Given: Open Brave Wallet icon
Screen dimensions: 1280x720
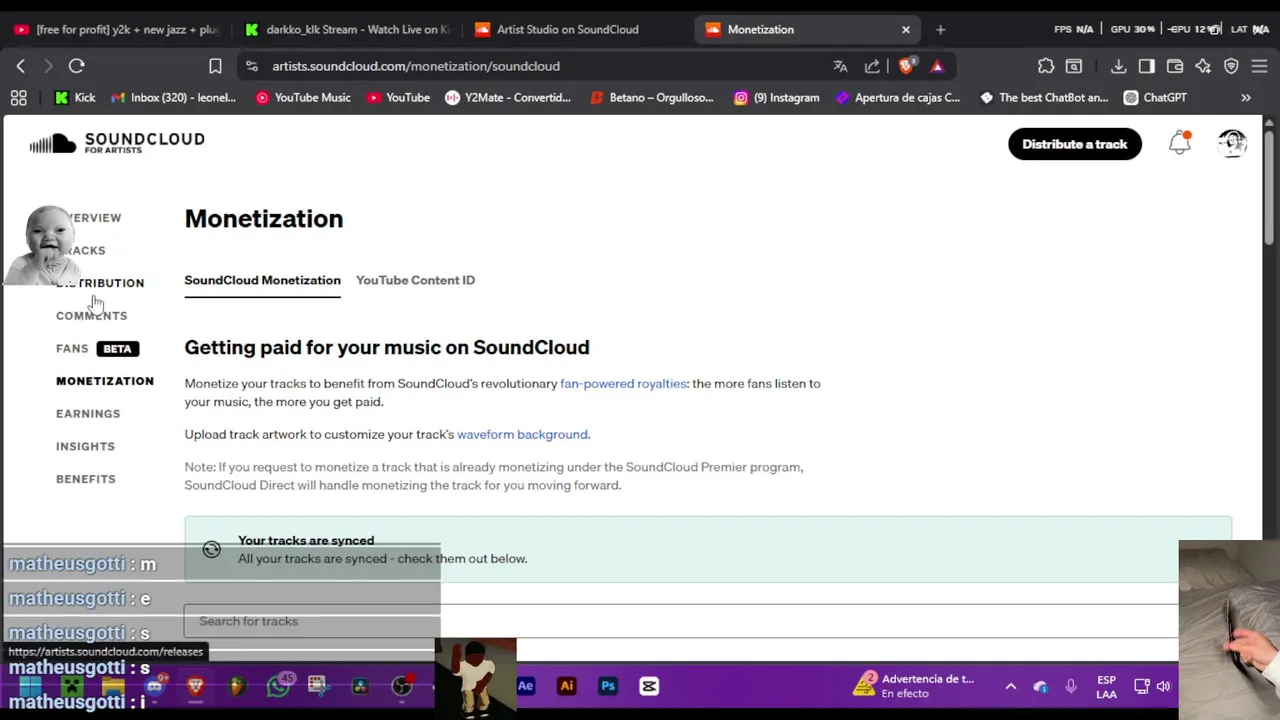Looking at the screenshot, I should pyautogui.click(x=1175, y=66).
